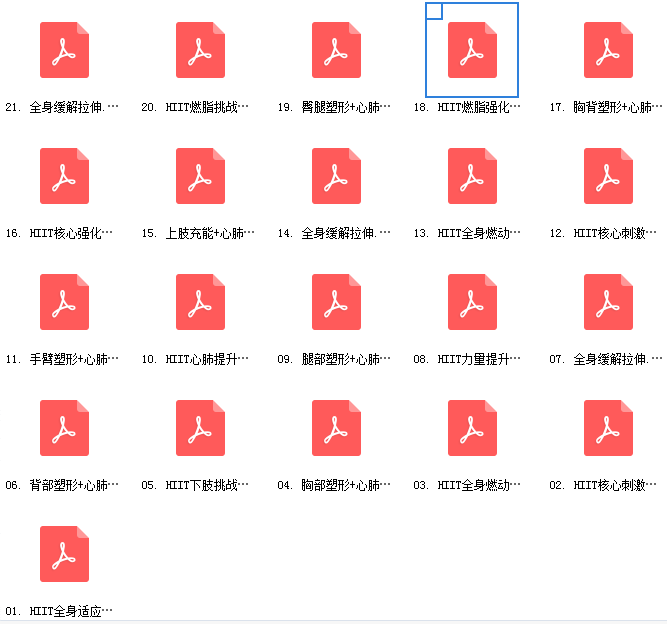Click the file name 12. HIIT核心刺激
This screenshot has height=624, width=667.
pyautogui.click(x=603, y=233)
